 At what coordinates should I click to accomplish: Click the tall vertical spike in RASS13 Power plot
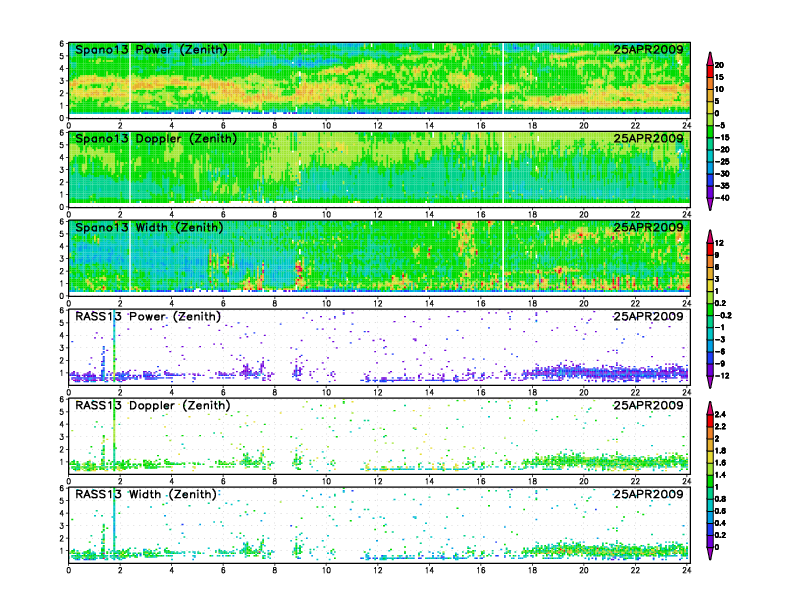114,345
